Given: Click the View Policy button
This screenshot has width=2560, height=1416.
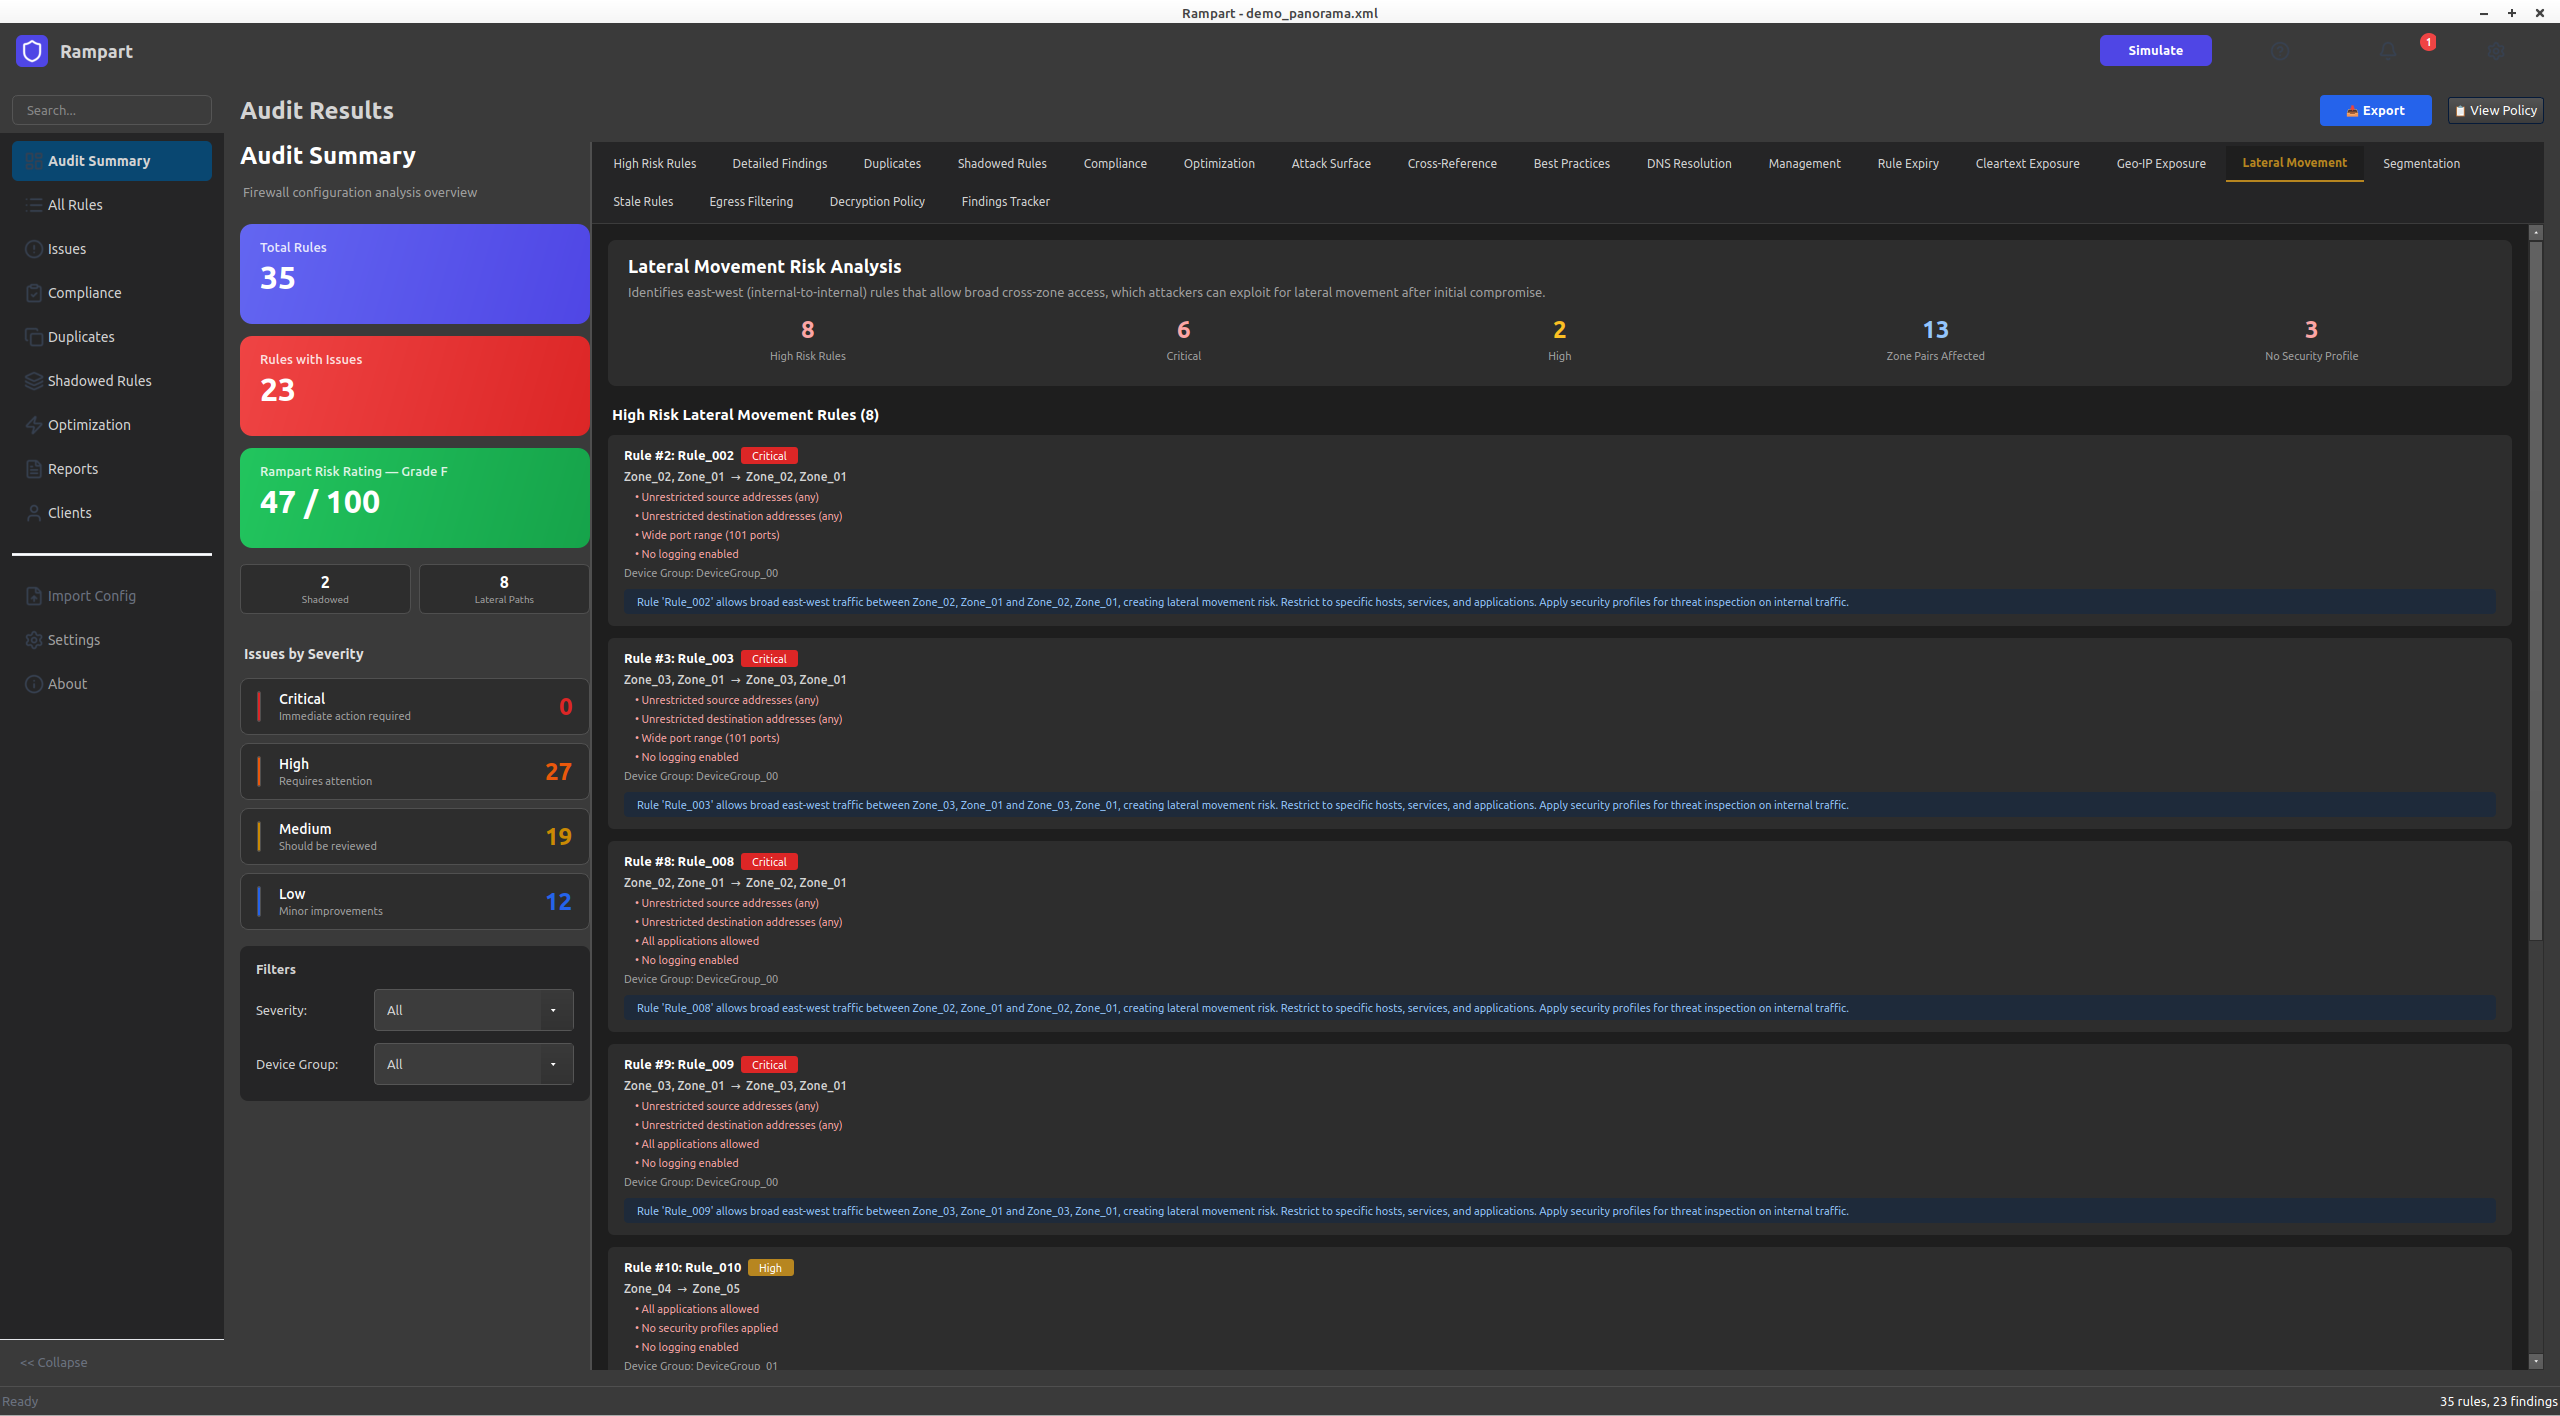Looking at the screenshot, I should tap(2496, 110).
